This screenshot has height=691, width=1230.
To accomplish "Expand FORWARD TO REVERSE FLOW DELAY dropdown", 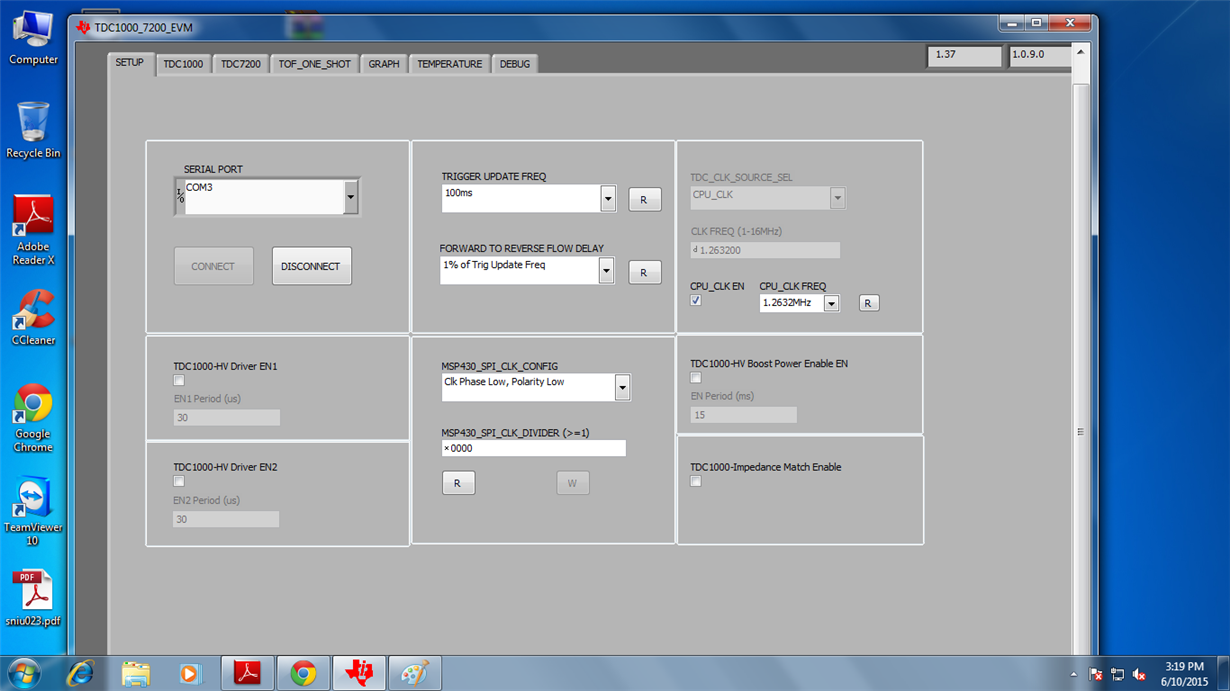I will (606, 270).
